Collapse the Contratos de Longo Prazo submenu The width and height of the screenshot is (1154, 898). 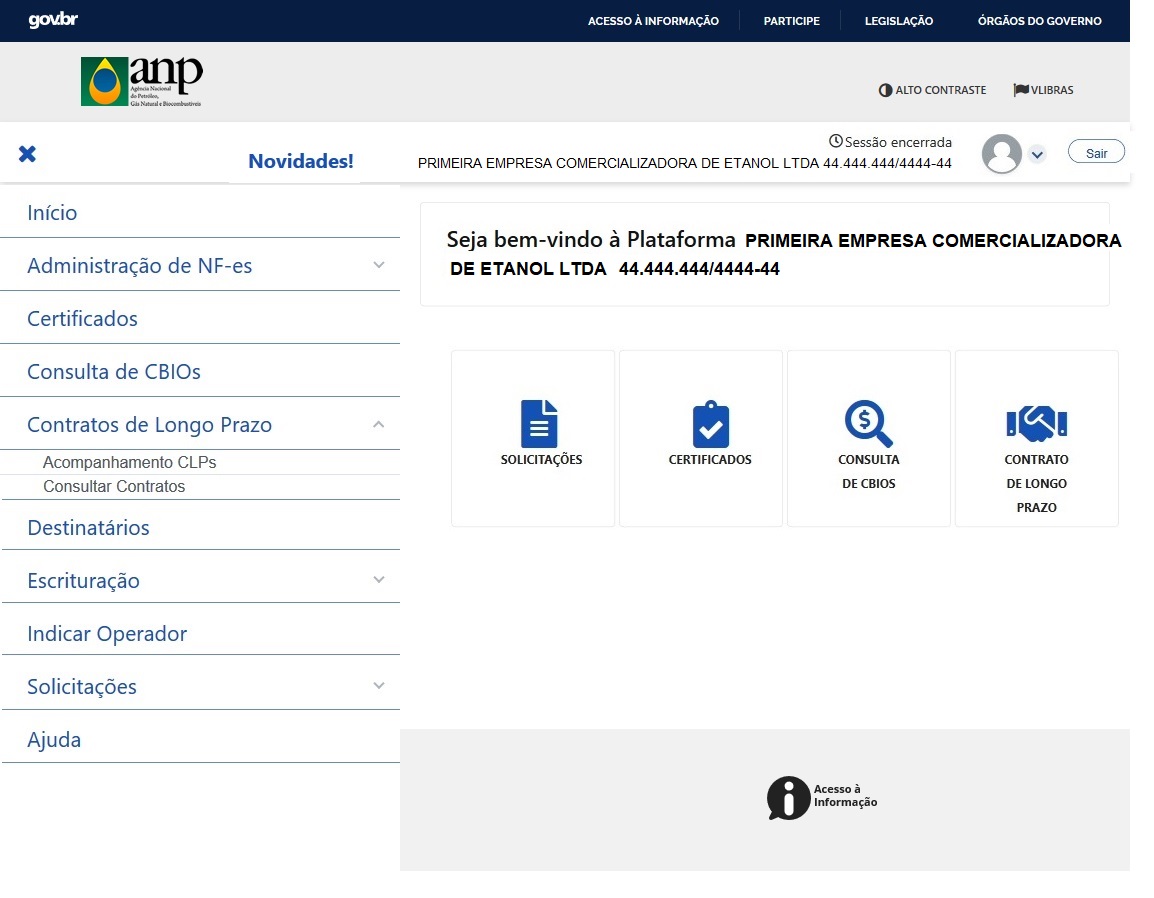(378, 424)
